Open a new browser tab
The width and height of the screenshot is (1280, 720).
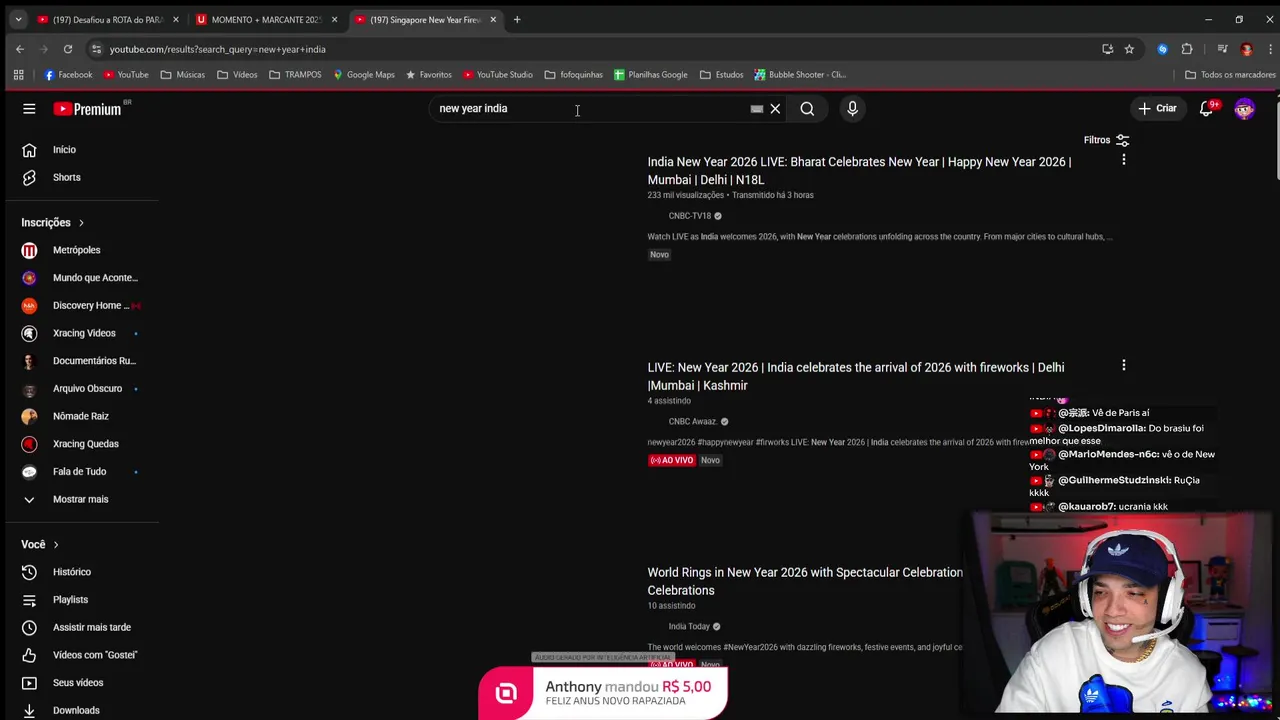pyautogui.click(x=517, y=20)
